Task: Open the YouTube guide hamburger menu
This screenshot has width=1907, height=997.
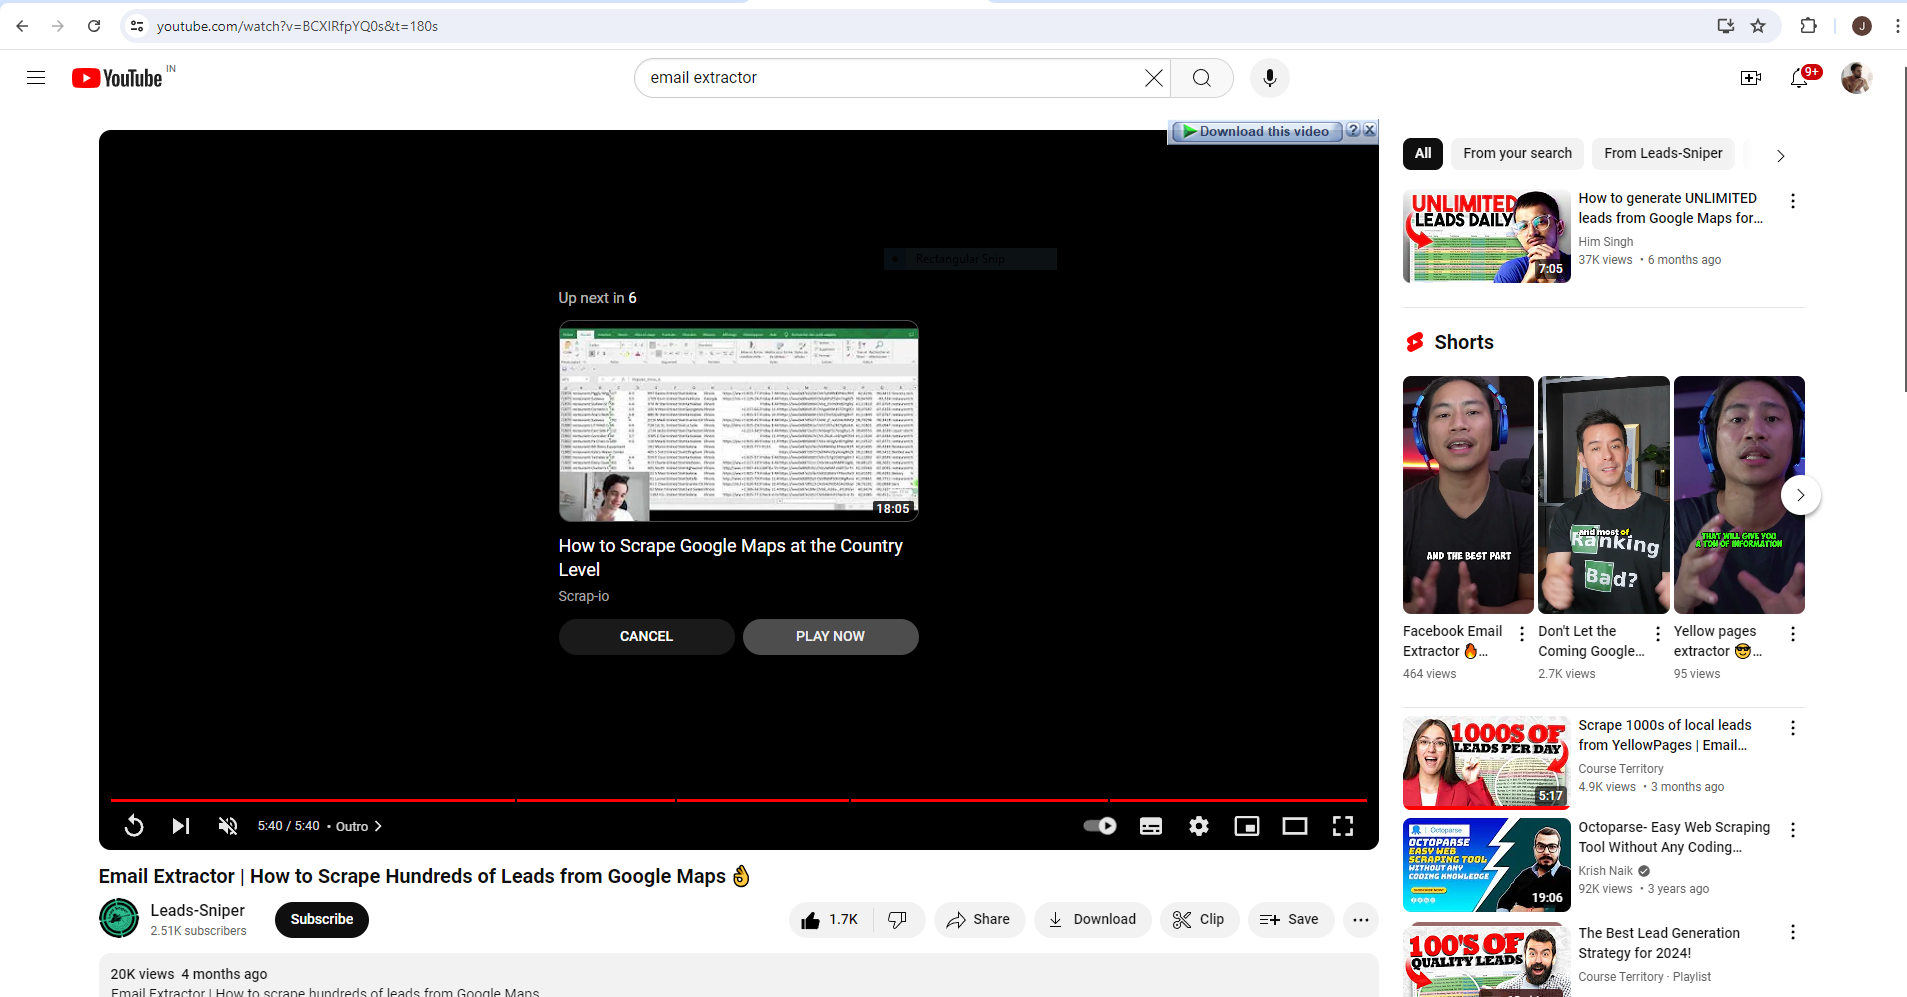Action: 36,78
